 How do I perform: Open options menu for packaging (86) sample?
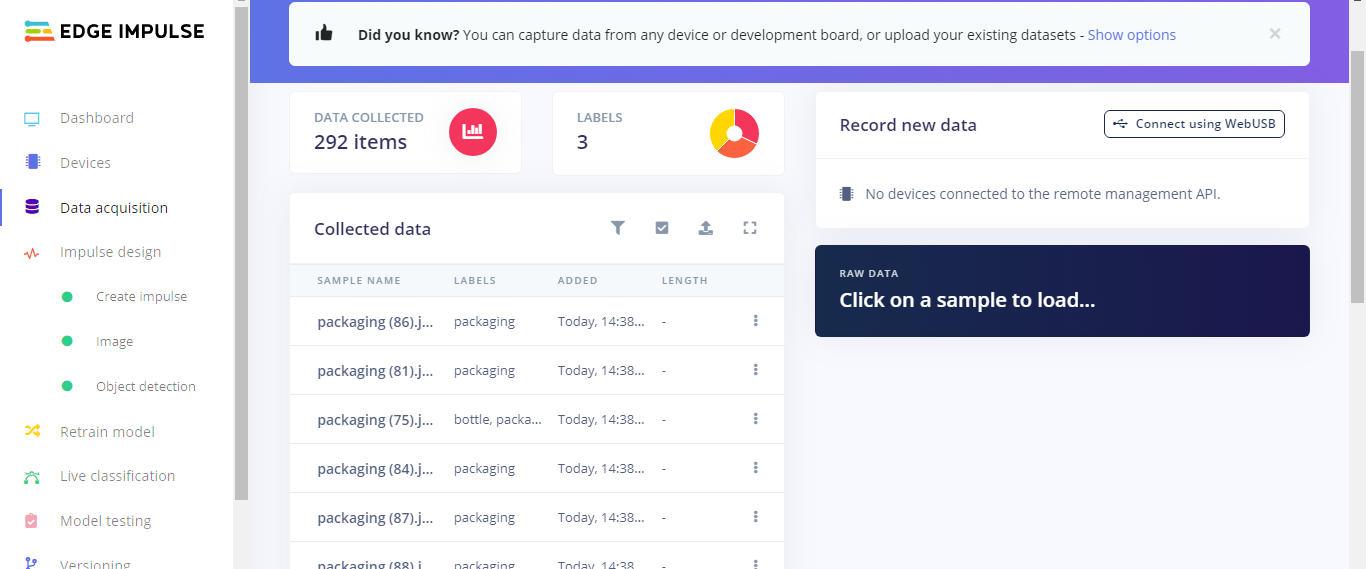pos(755,321)
